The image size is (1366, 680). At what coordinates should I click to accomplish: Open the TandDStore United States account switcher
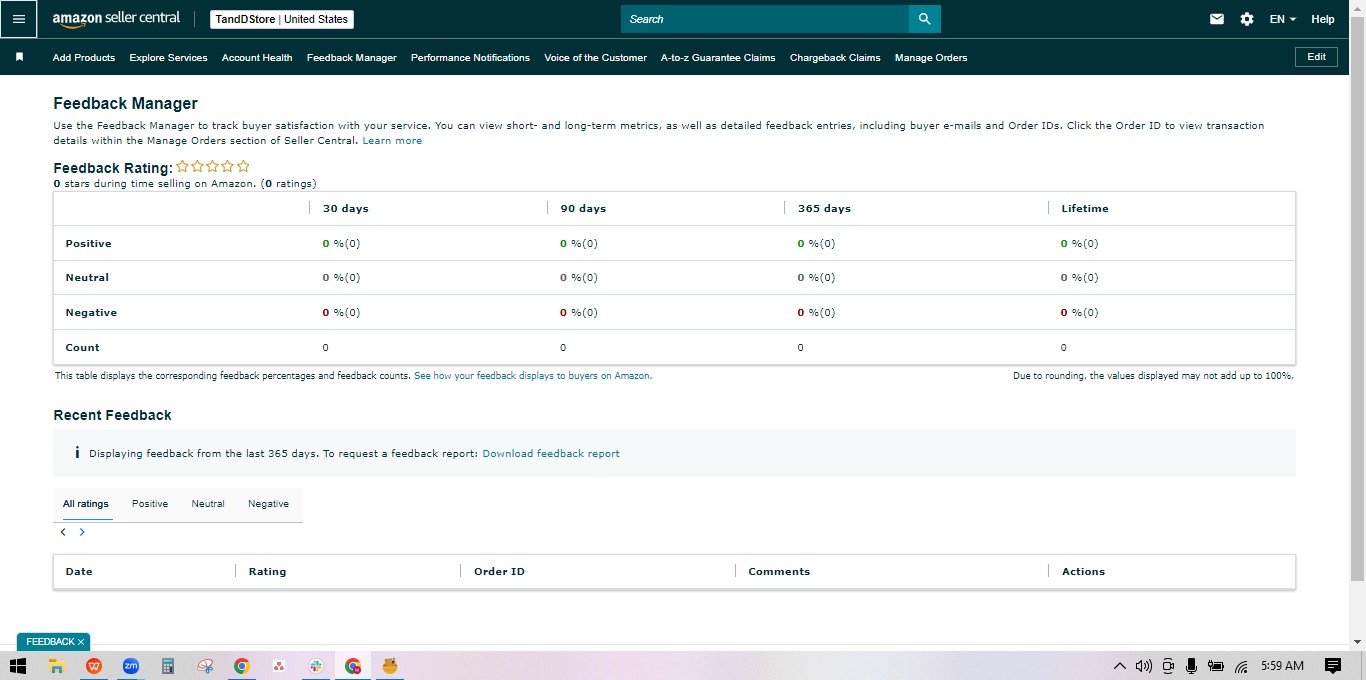(x=282, y=19)
